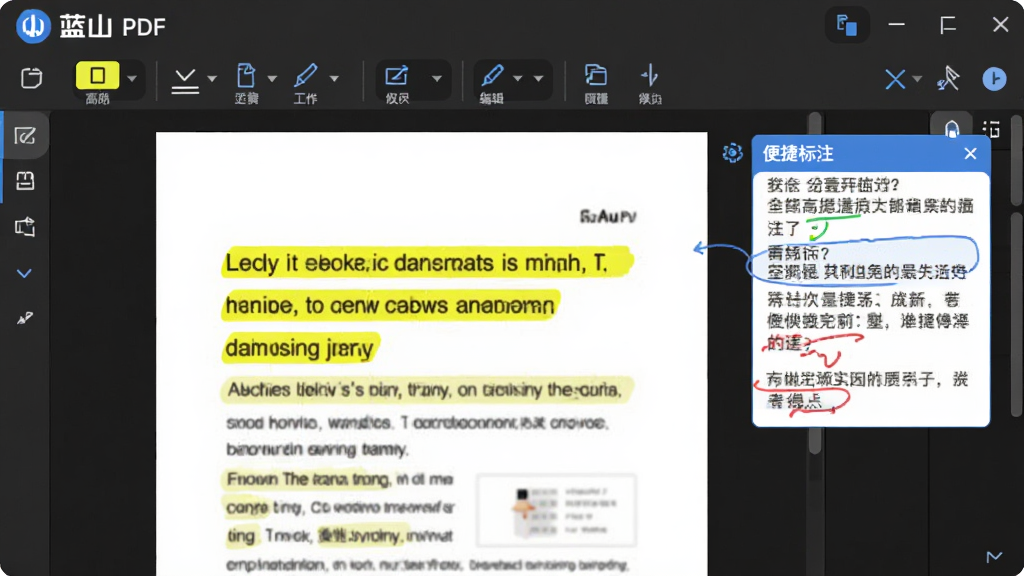Viewport: 1024px width, 576px height.
Task: Select the underline tool icon
Action: tap(185, 81)
